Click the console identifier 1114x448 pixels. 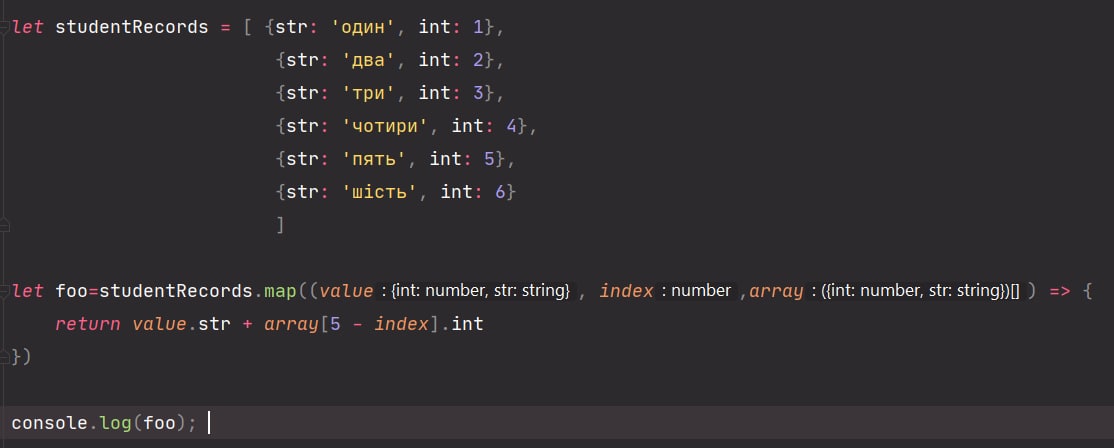(50, 423)
